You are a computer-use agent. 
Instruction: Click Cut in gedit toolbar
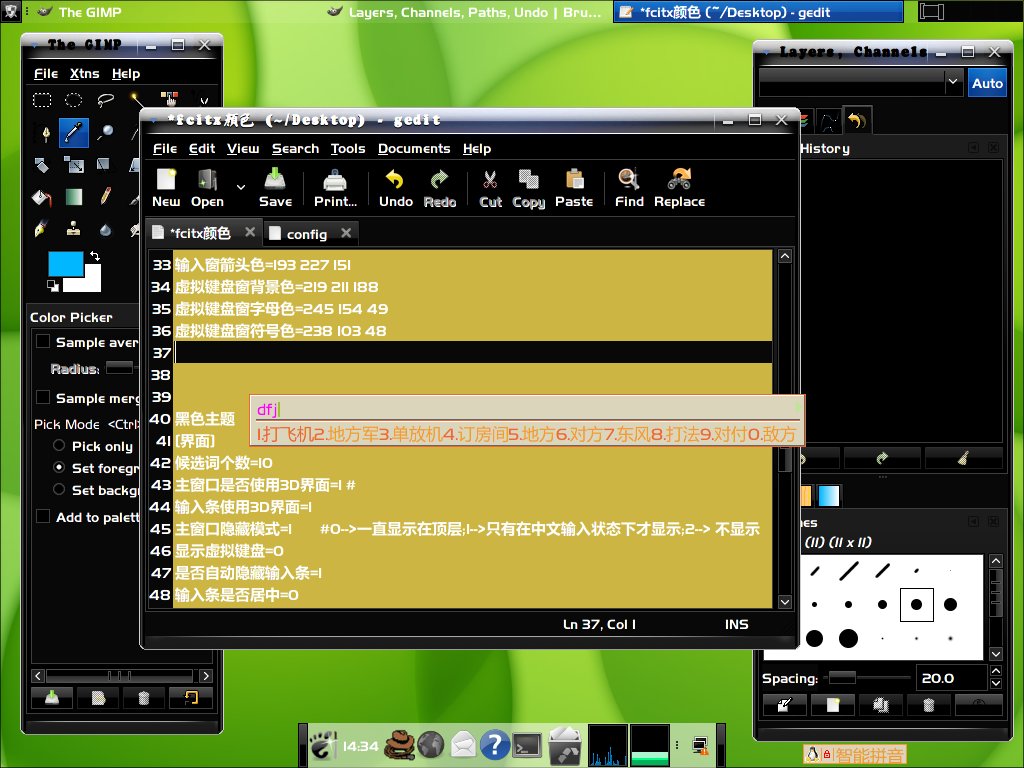coord(490,188)
